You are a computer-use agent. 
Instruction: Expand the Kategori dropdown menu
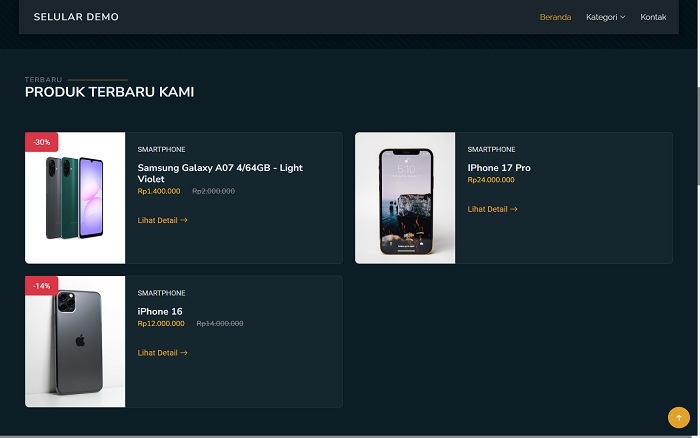pos(605,17)
